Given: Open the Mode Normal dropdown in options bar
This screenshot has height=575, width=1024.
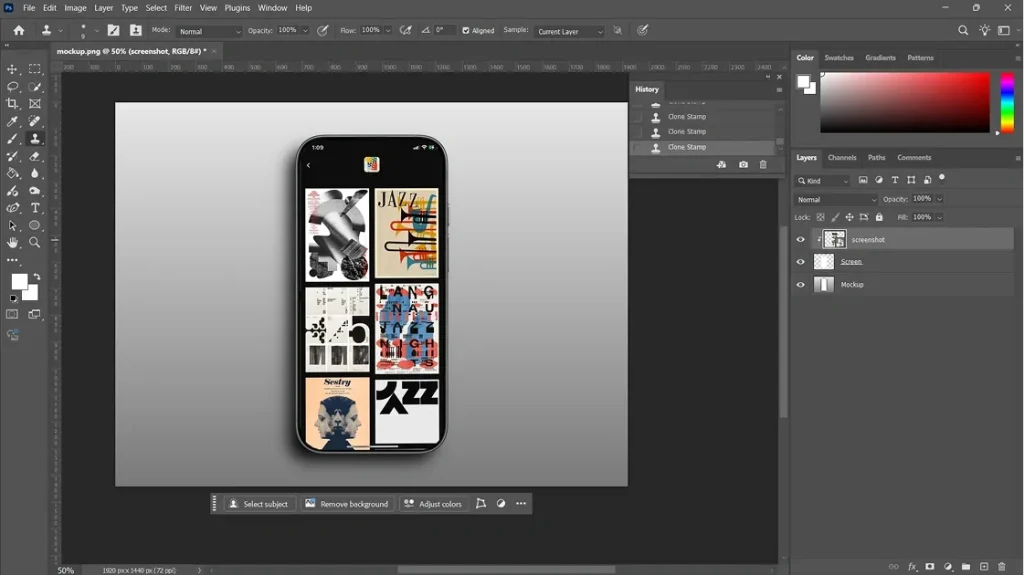Looking at the screenshot, I should (x=208, y=31).
